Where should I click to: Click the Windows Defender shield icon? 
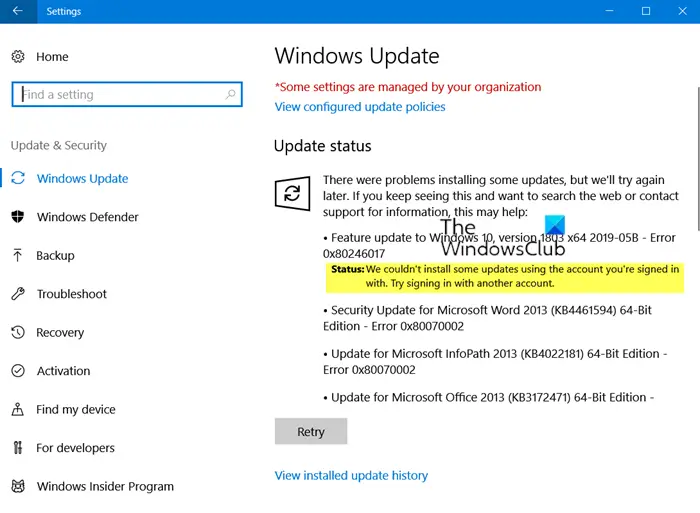tap(18, 217)
